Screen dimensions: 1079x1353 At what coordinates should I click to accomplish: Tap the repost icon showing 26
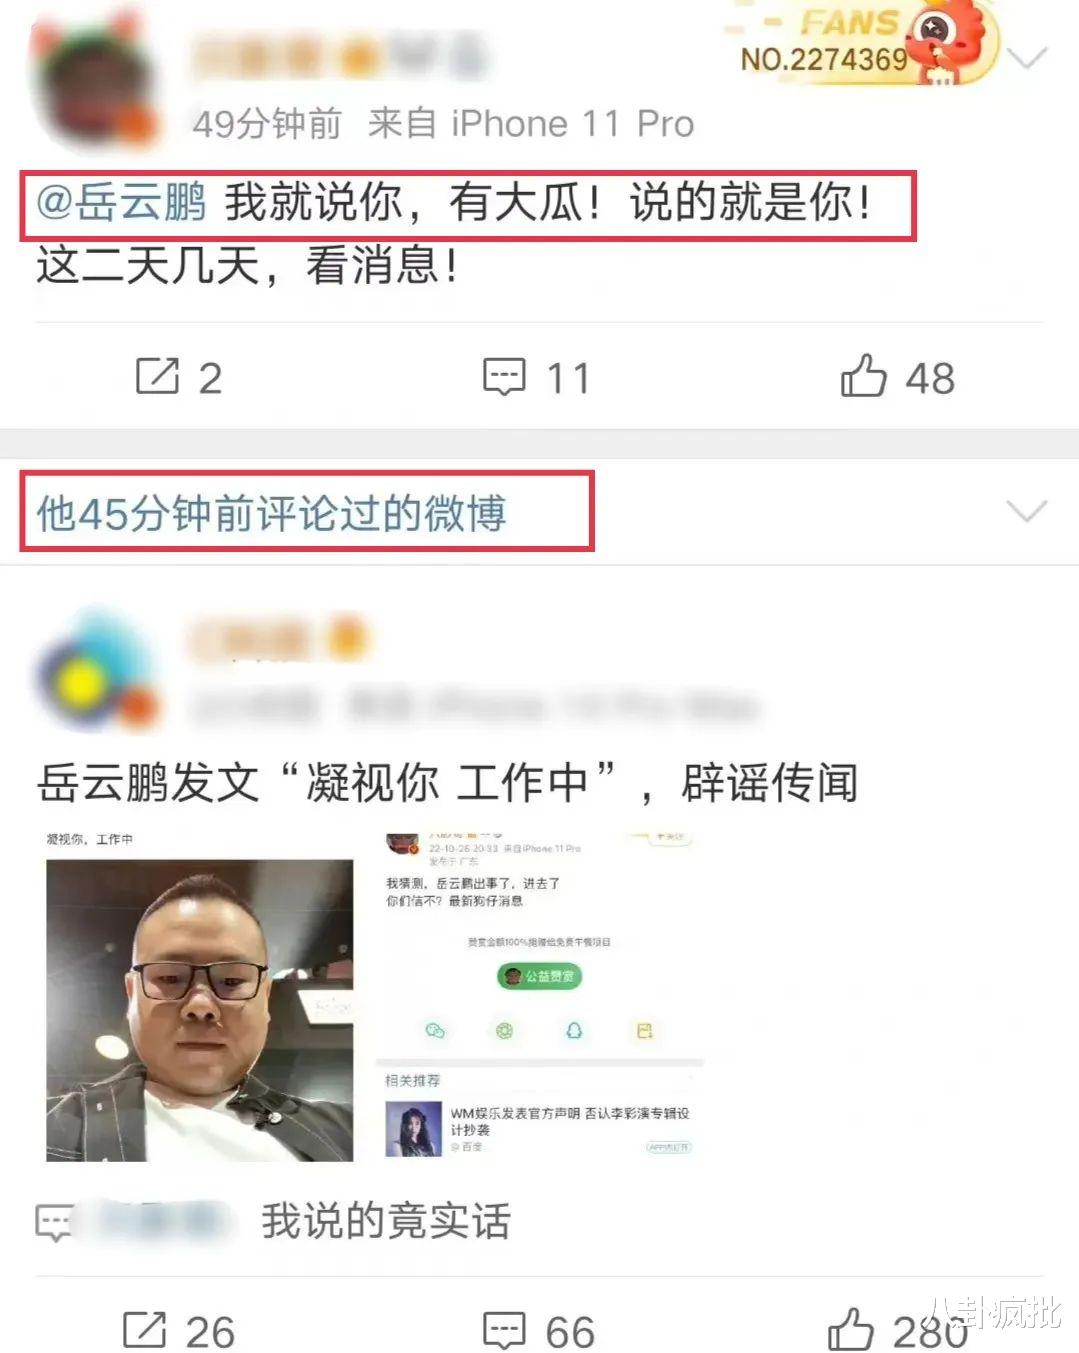(x=145, y=1331)
